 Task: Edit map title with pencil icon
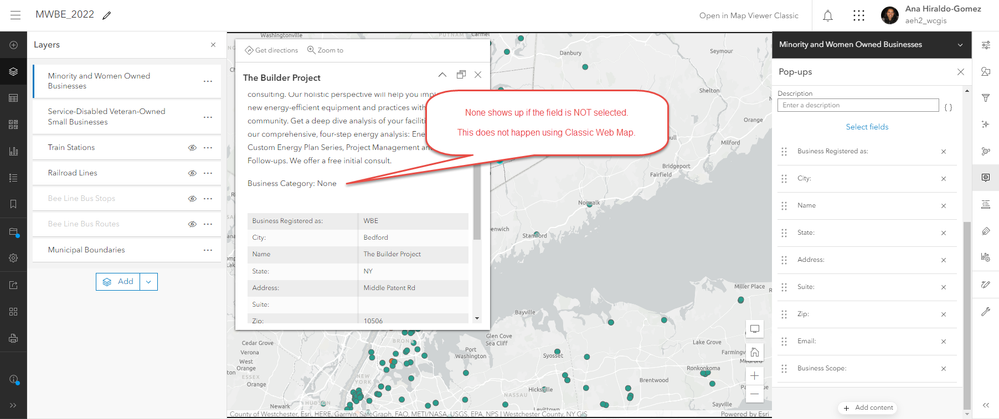point(106,15)
